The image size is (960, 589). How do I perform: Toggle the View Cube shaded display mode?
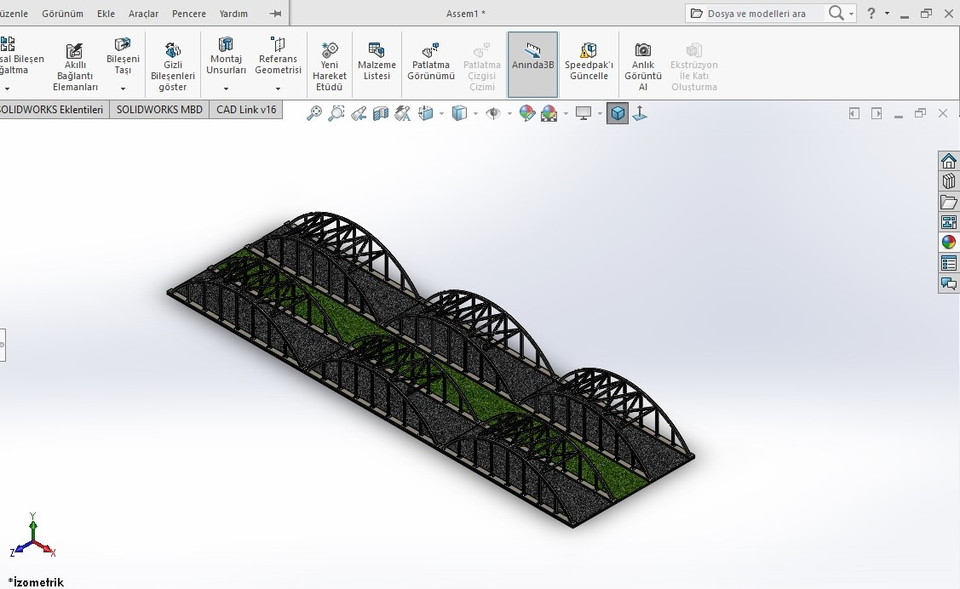(x=619, y=112)
